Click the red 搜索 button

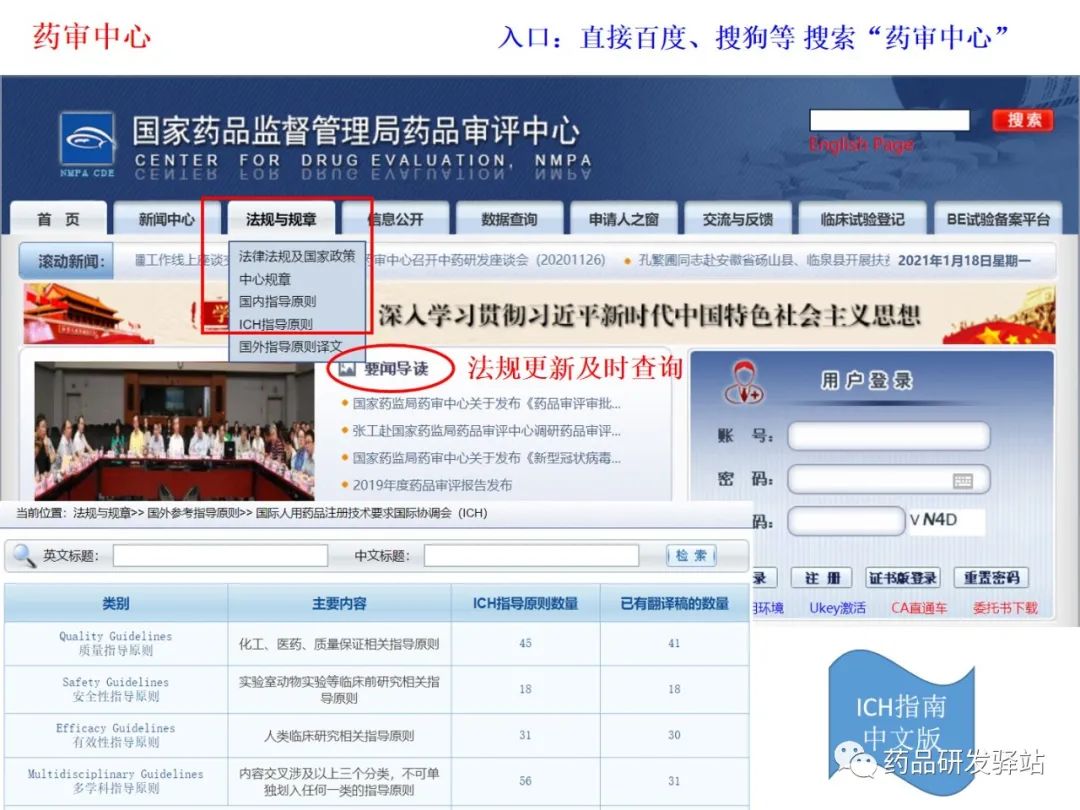click(x=1024, y=120)
